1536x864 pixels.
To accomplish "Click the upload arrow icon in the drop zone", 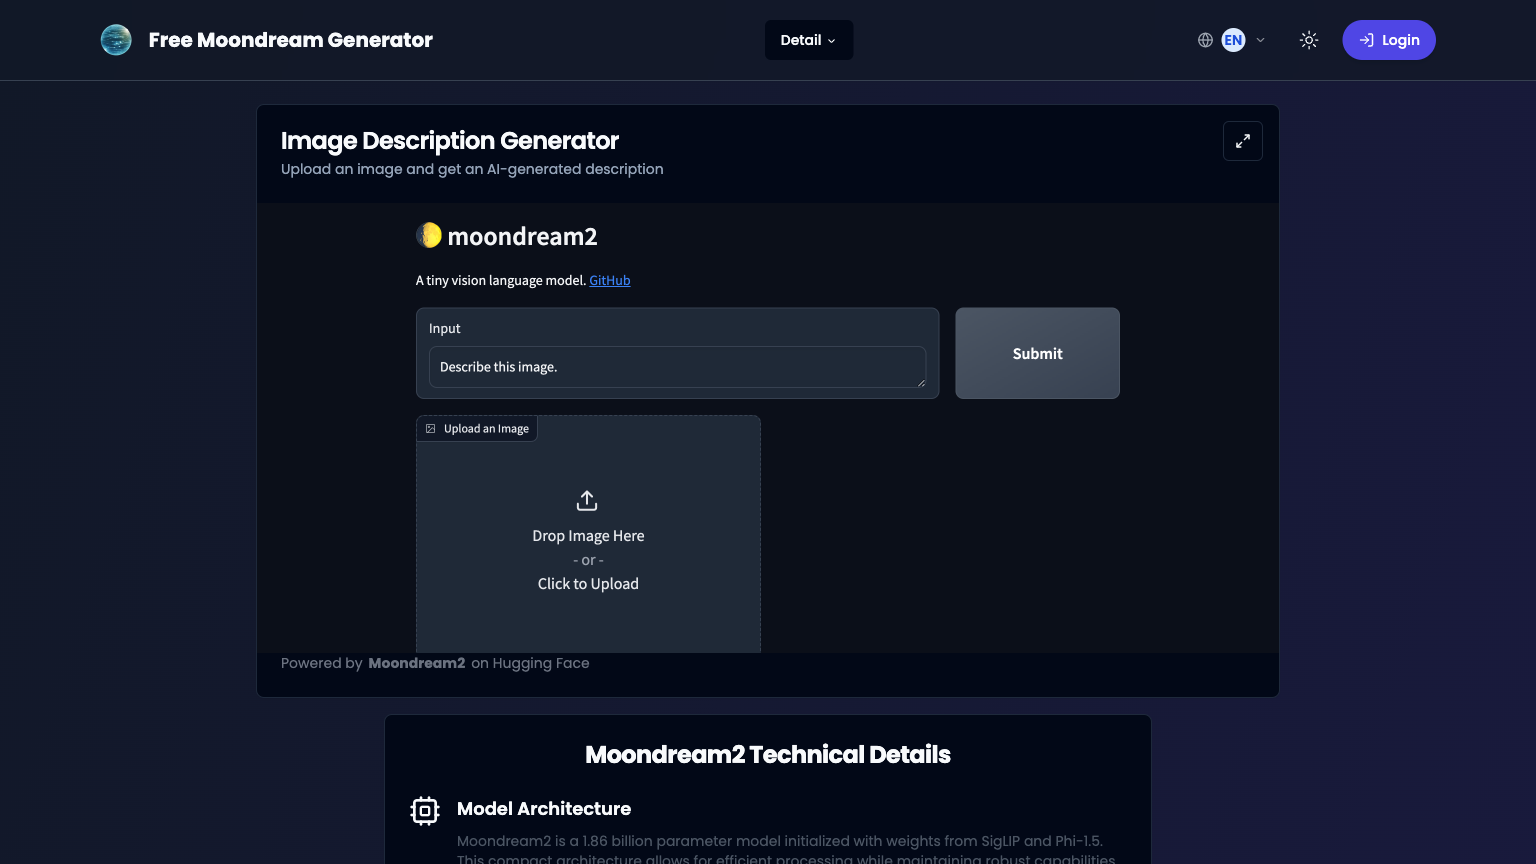I will 586,500.
